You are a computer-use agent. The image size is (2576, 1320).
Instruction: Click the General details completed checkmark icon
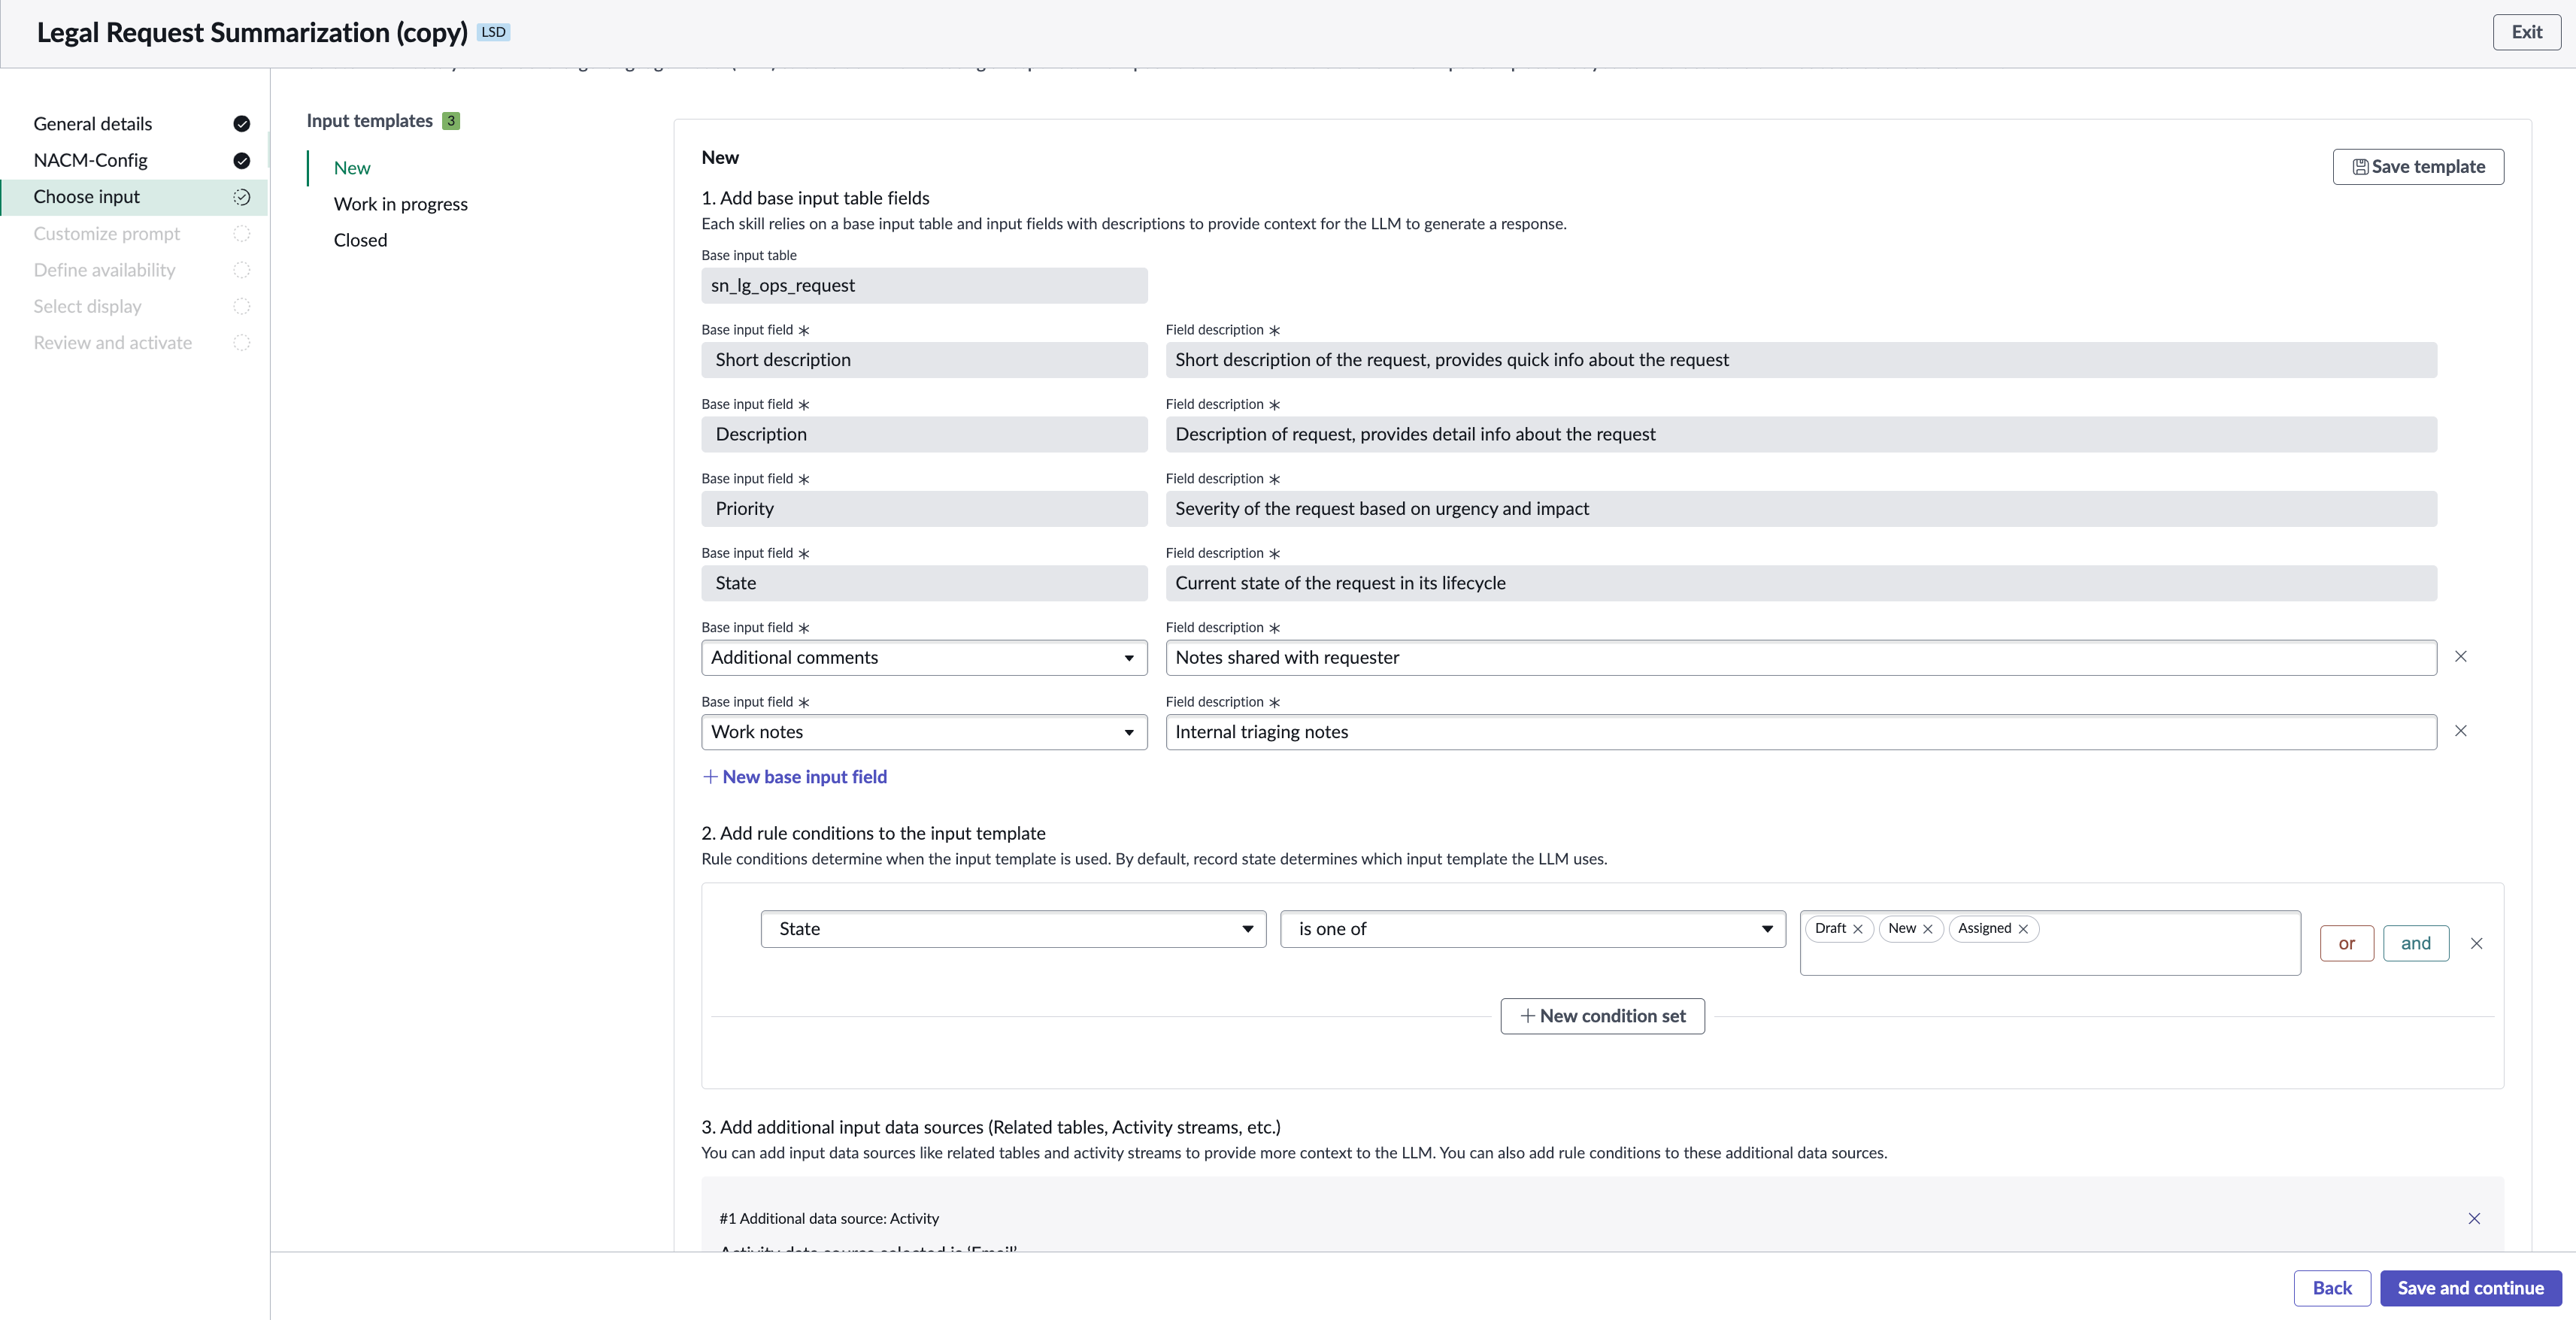tap(241, 124)
